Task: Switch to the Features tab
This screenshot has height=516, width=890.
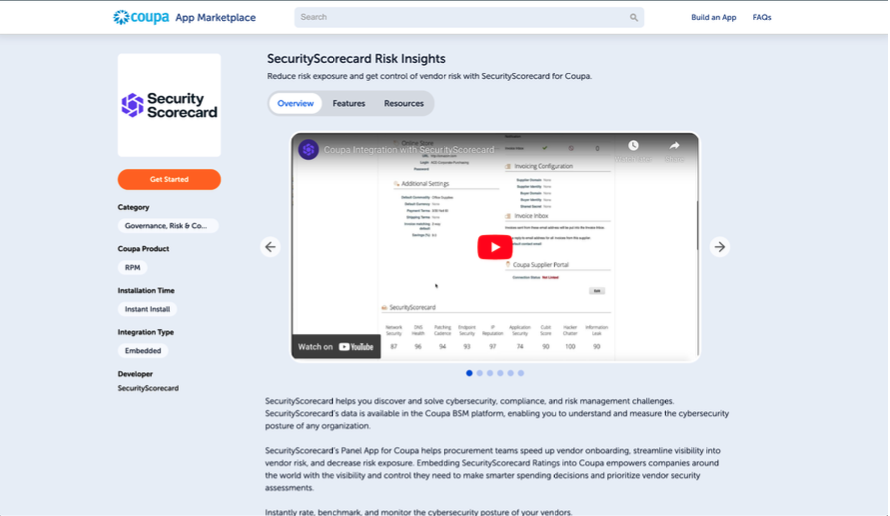Action: [x=349, y=103]
